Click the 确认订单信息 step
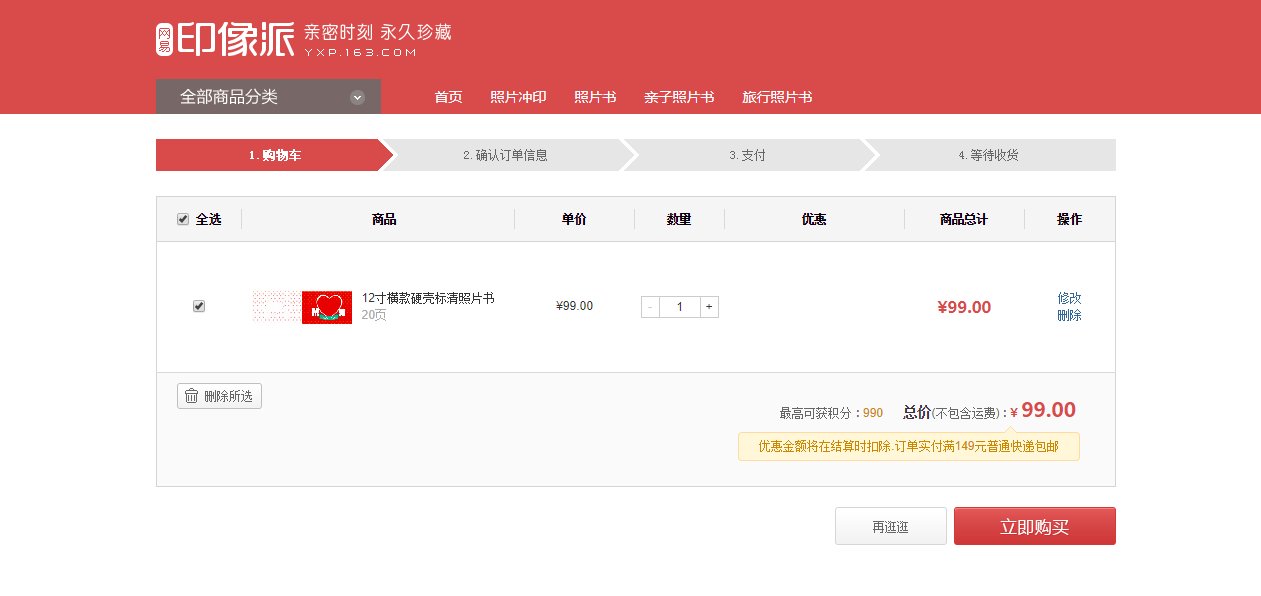This screenshot has height=596, width=1261. (505, 155)
